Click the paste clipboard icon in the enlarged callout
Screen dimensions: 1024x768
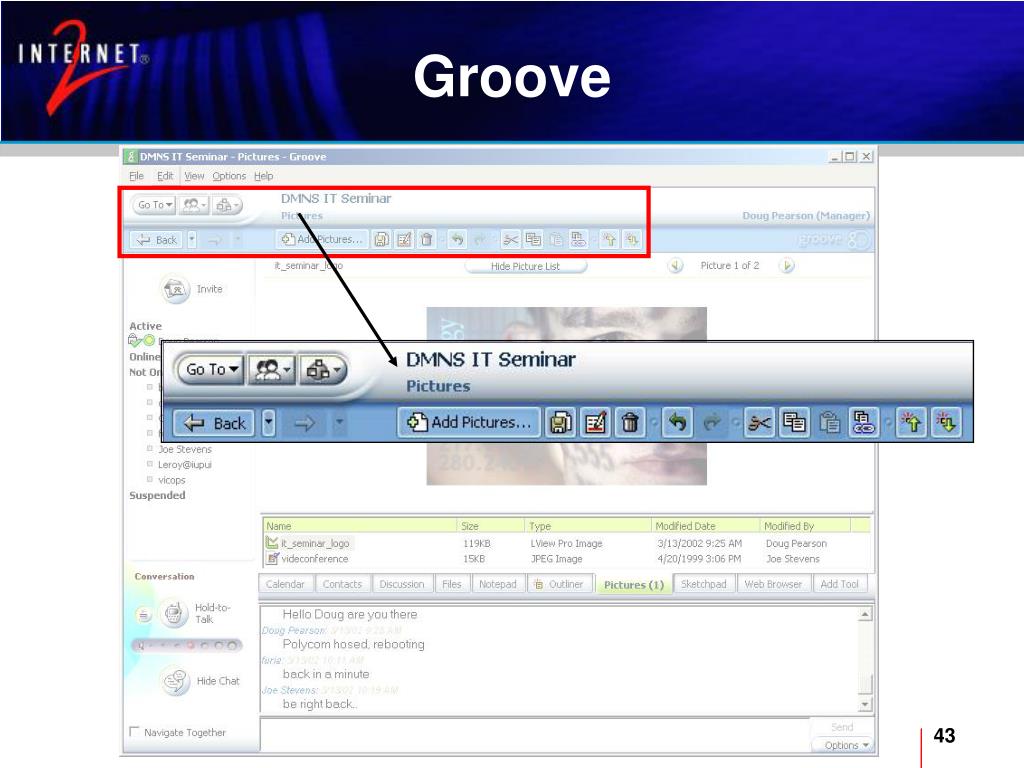pyautogui.click(x=829, y=423)
